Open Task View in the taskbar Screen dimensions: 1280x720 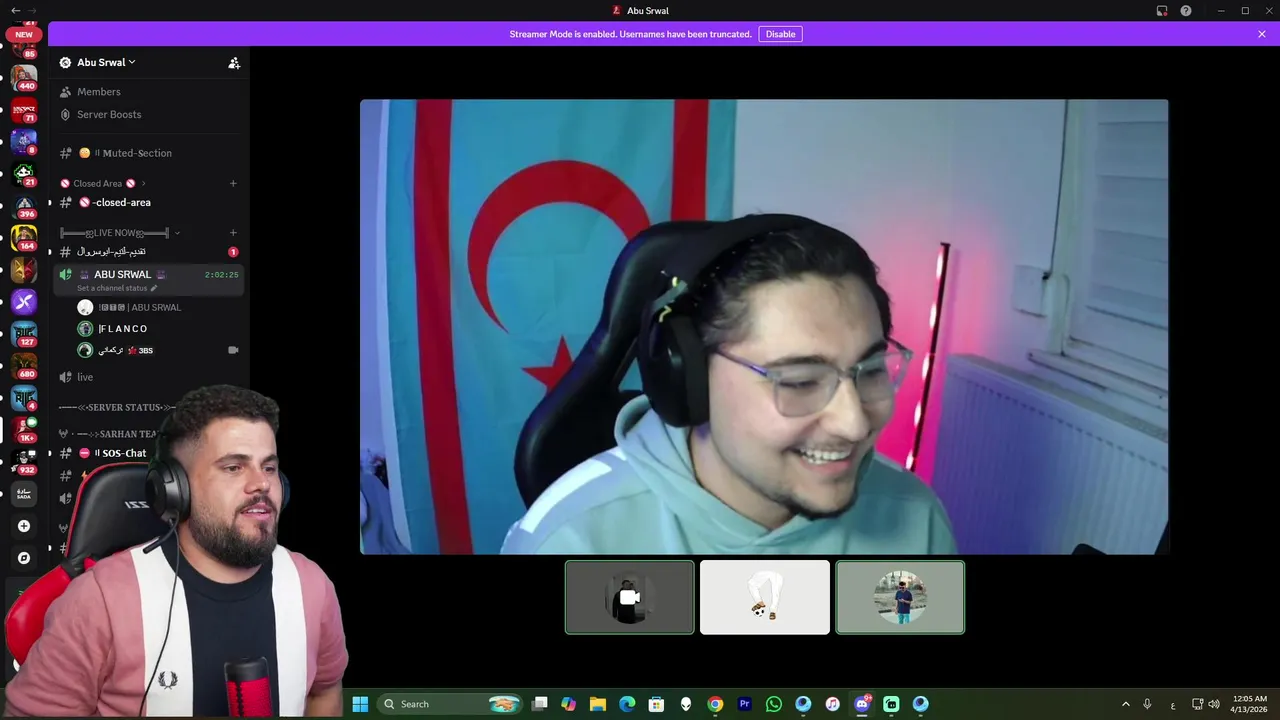[x=540, y=704]
